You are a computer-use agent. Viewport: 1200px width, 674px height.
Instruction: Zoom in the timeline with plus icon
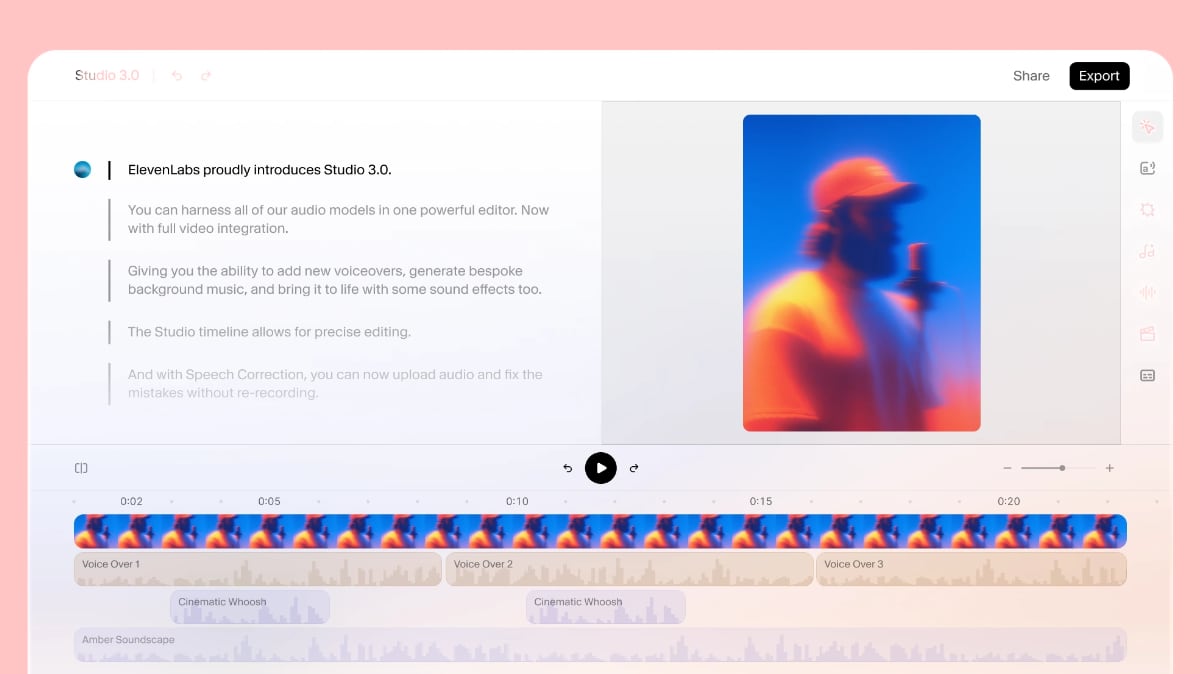coord(1109,468)
